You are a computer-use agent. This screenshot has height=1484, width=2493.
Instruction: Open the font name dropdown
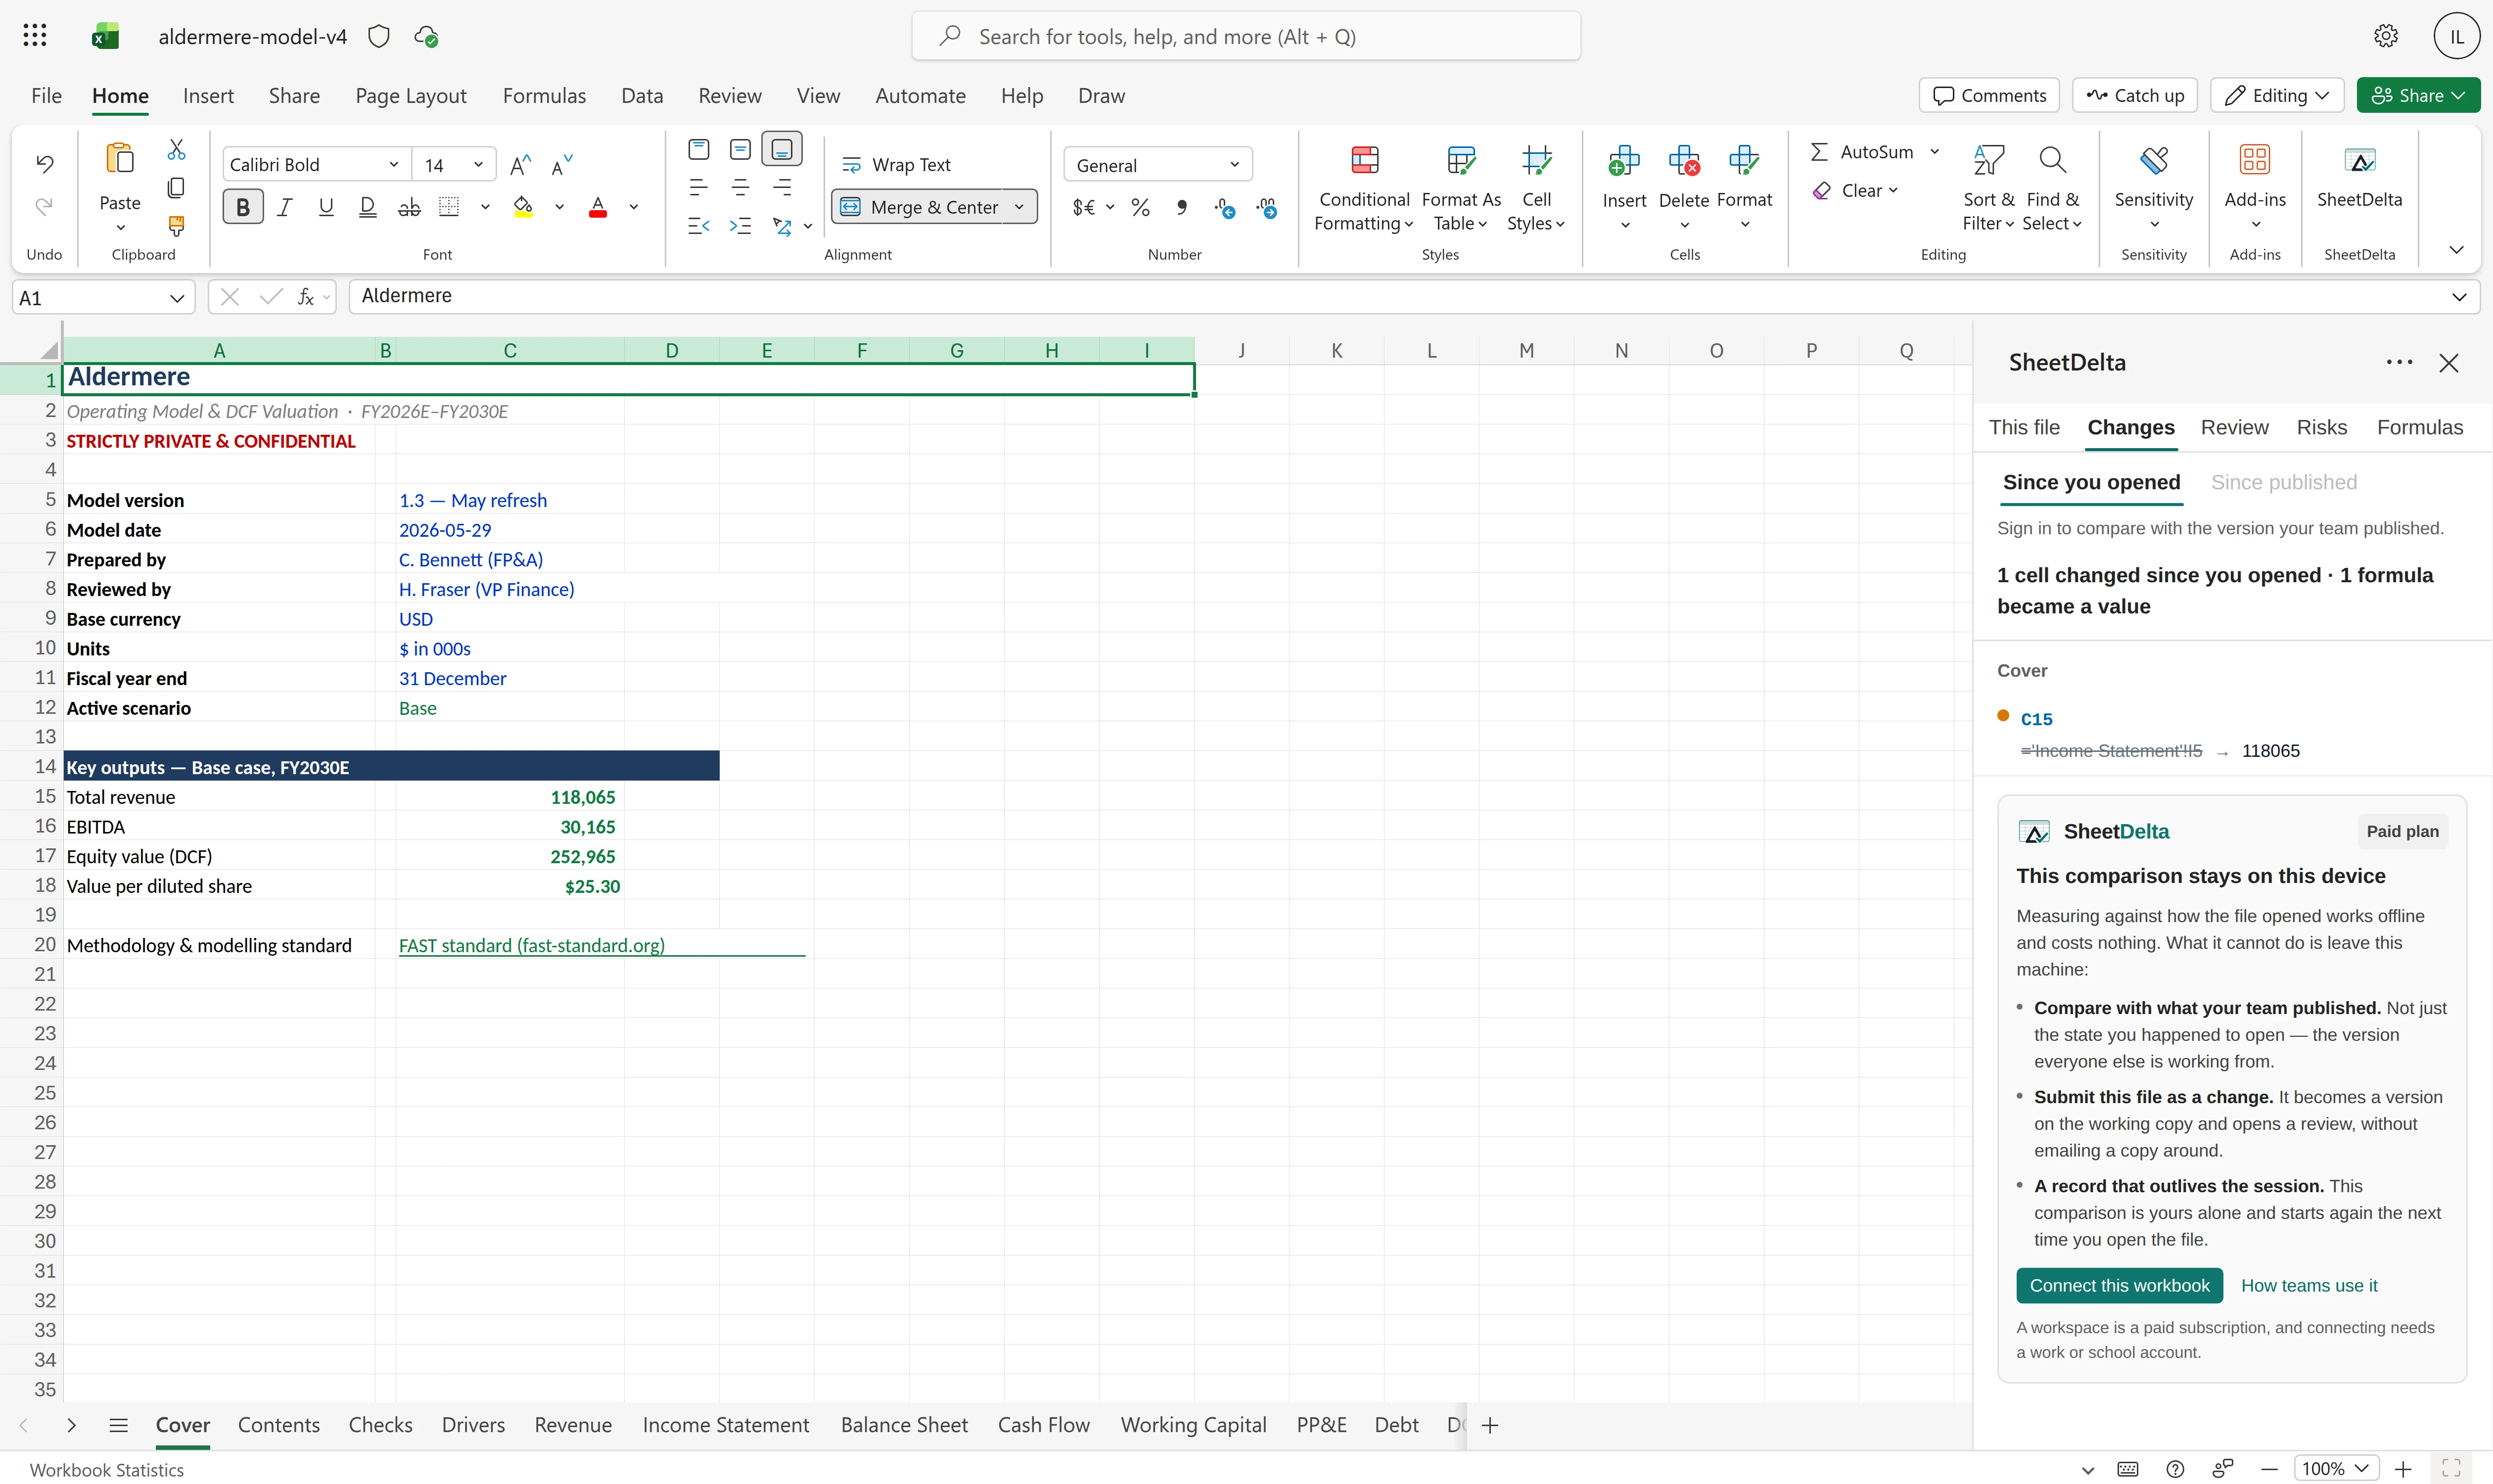click(394, 165)
